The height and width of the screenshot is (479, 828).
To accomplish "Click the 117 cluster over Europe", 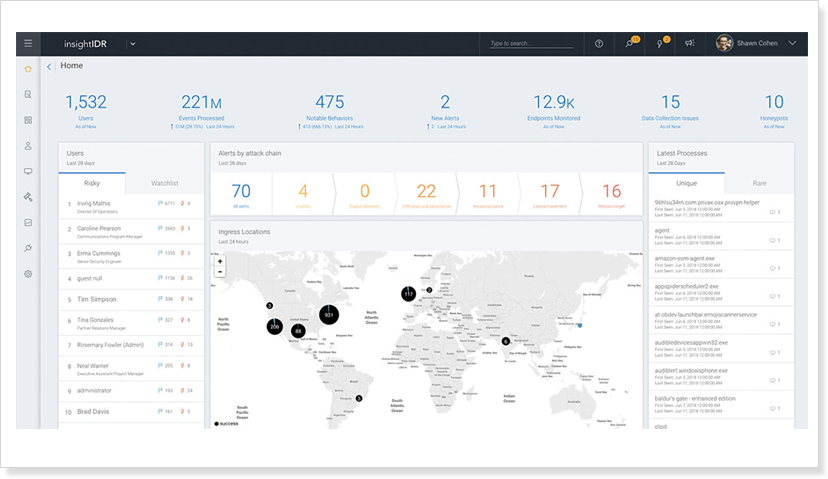I will click(408, 294).
